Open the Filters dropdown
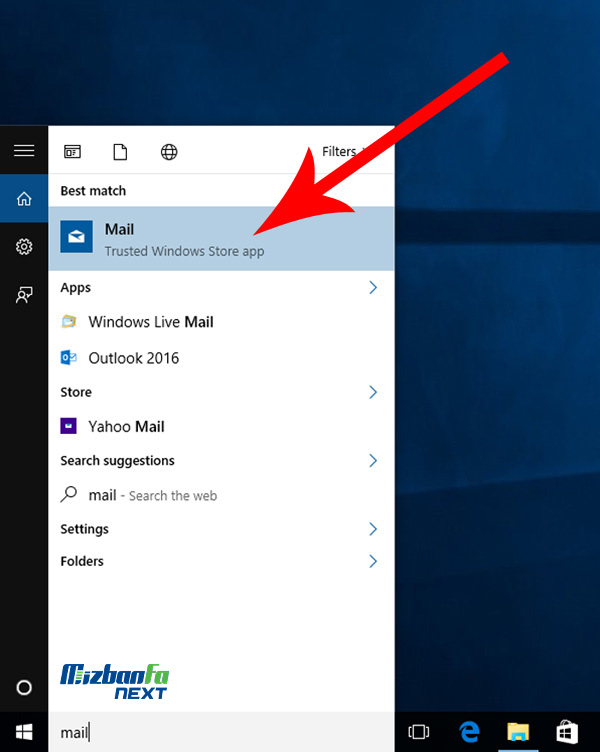Screen dimensions: 600x752 click(x=344, y=152)
